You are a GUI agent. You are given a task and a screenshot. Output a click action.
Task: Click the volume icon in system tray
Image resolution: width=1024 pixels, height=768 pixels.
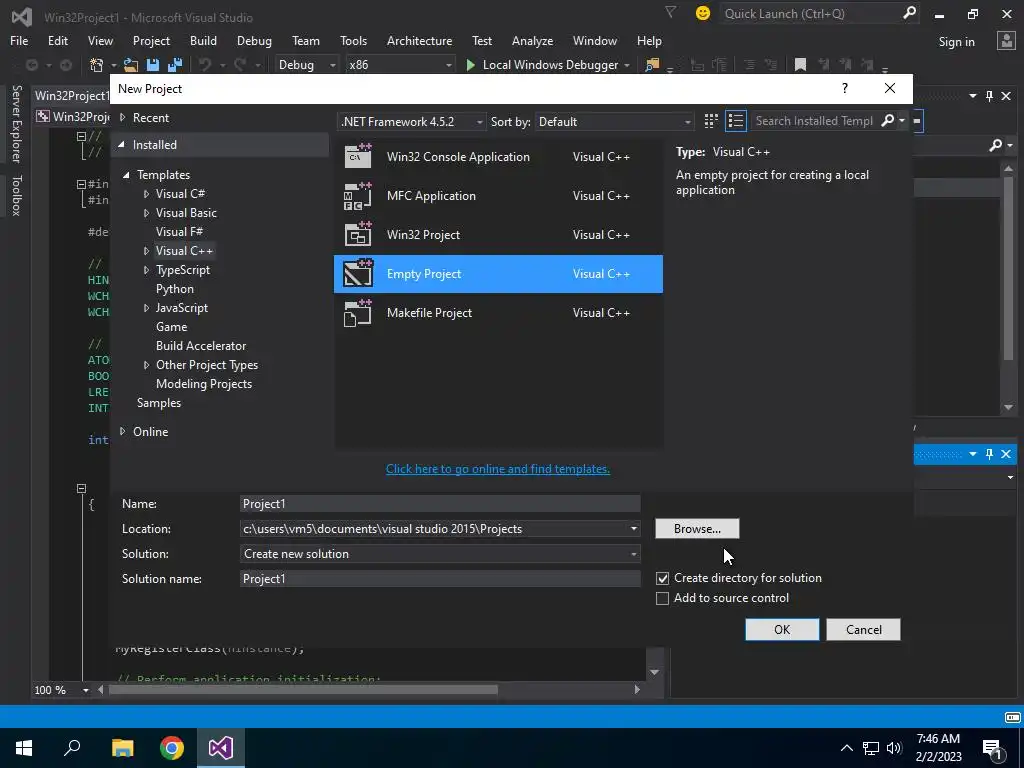point(894,748)
